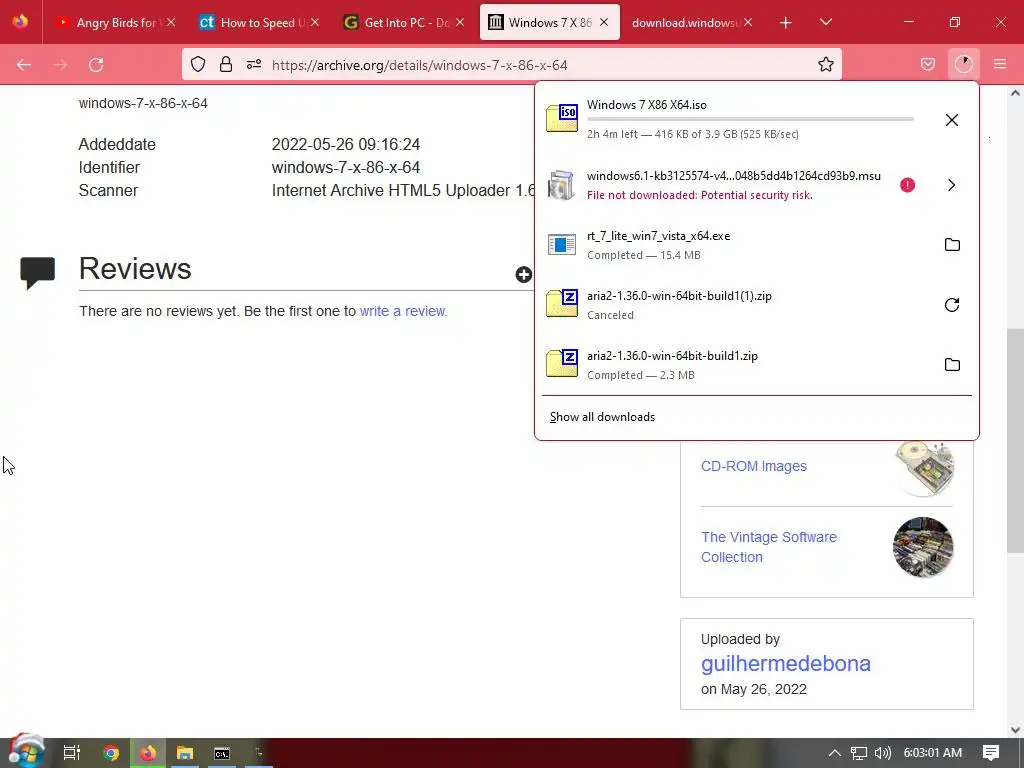Click the Addeddate value 2022-05-26 09:16:24
The width and height of the screenshot is (1024, 768).
[x=345, y=144]
